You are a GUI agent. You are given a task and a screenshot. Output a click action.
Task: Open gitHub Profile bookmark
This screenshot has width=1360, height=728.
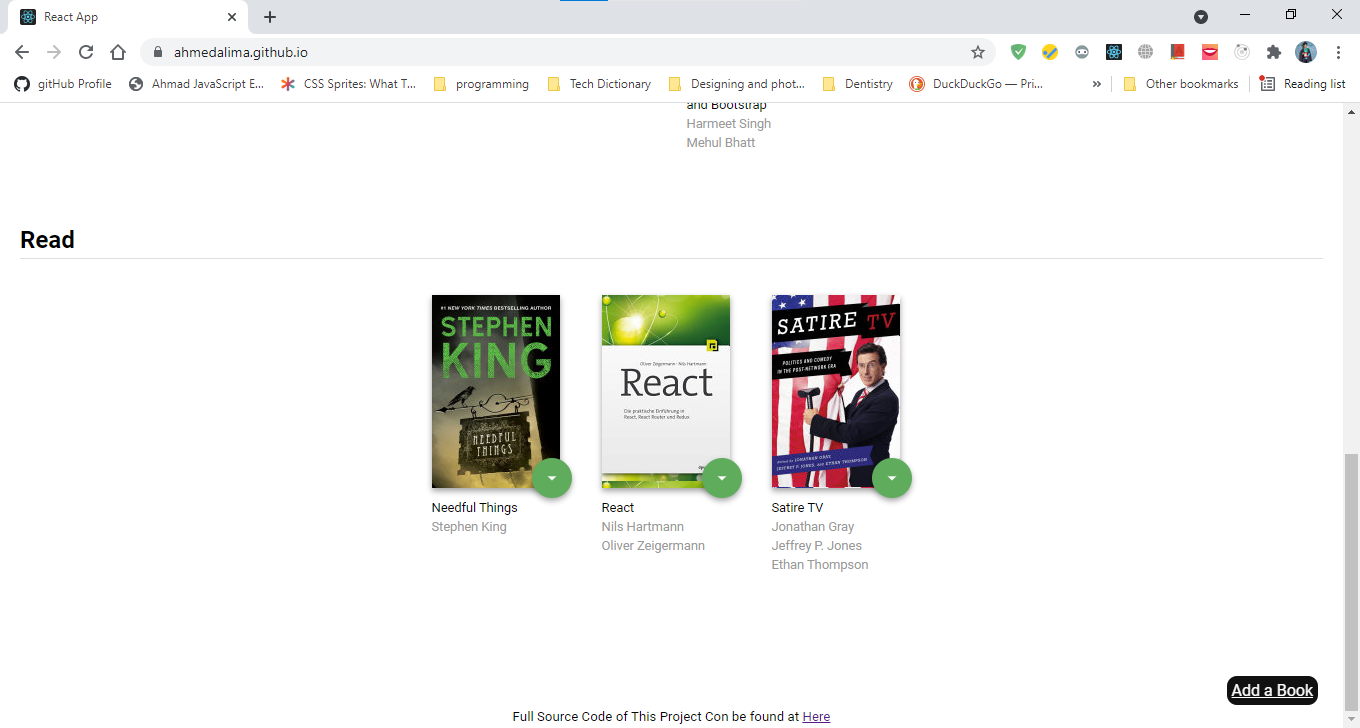pos(63,84)
